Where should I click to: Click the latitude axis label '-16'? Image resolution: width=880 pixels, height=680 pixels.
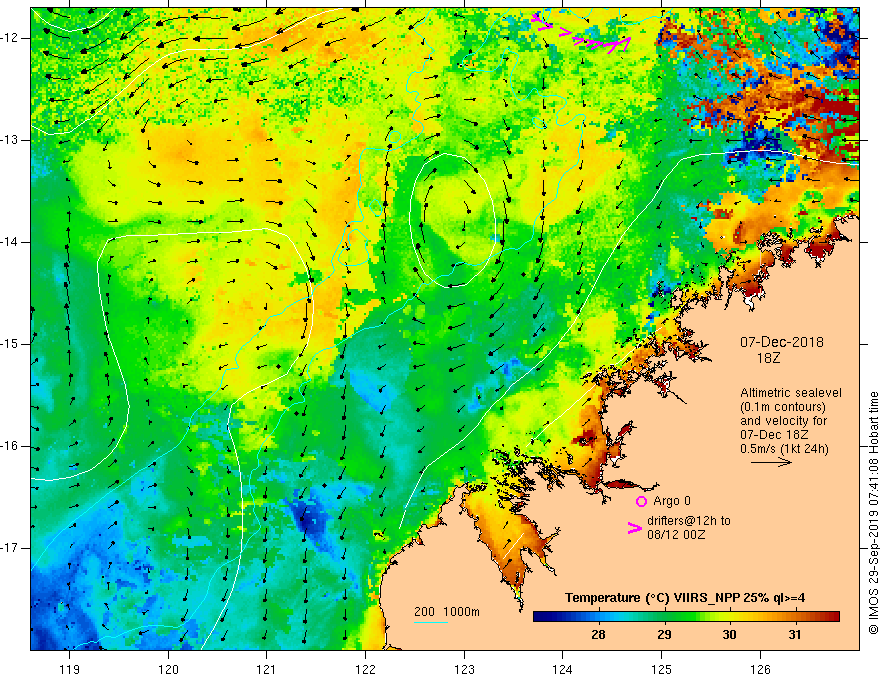pos(10,446)
